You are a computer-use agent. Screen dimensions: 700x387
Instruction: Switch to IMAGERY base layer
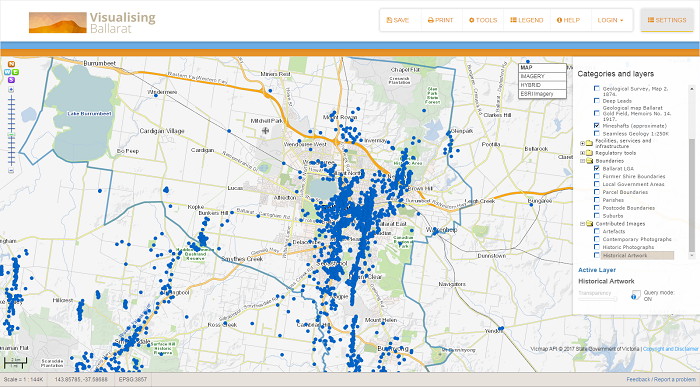(542, 76)
